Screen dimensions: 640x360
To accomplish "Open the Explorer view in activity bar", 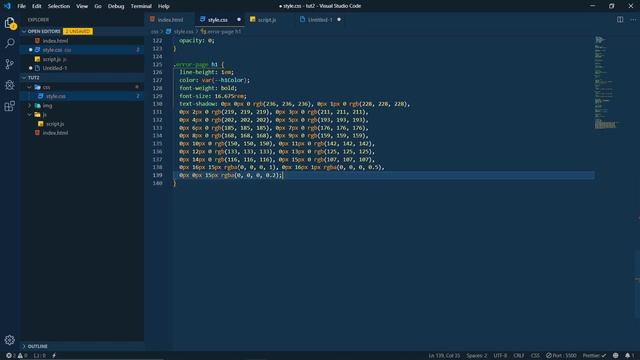I will [10, 23].
